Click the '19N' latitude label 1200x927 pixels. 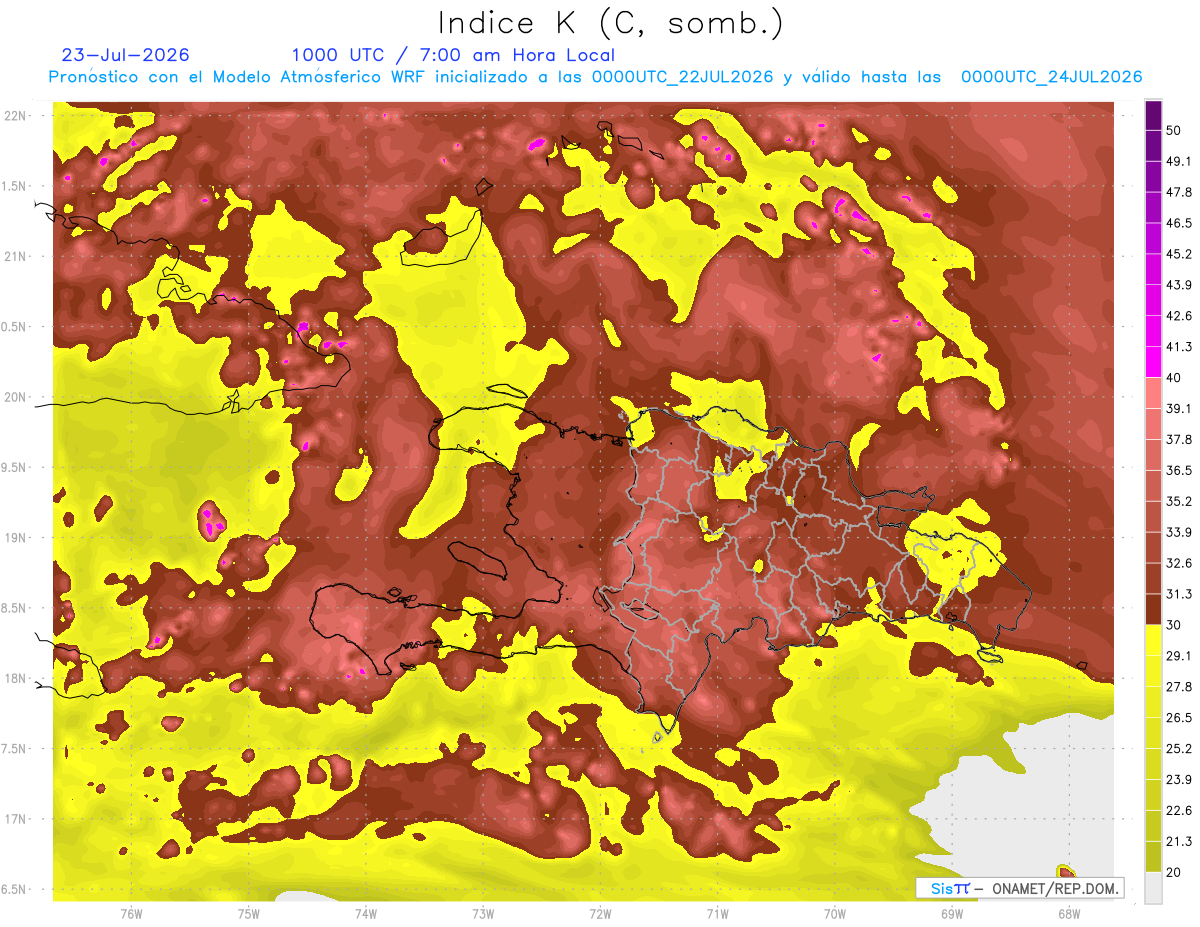pos(15,538)
